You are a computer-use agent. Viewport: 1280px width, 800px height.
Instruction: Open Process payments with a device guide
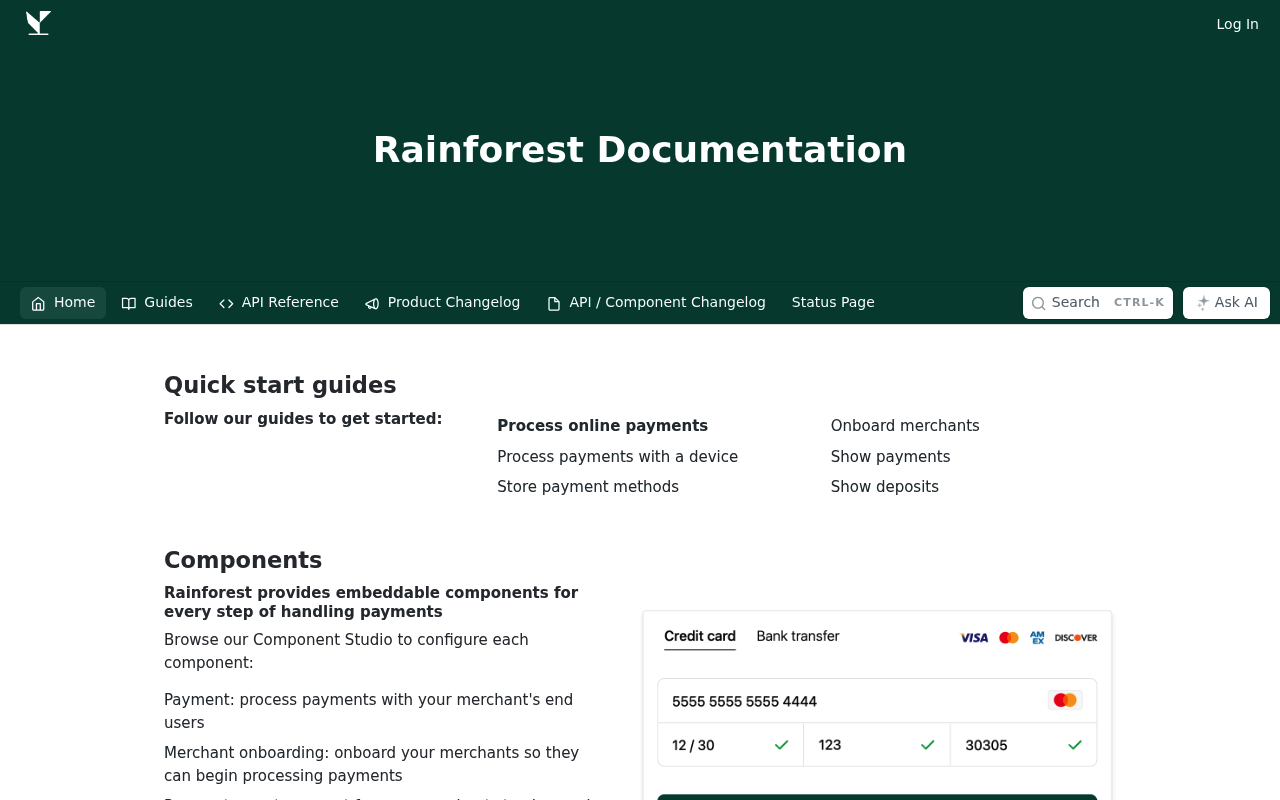tap(617, 457)
